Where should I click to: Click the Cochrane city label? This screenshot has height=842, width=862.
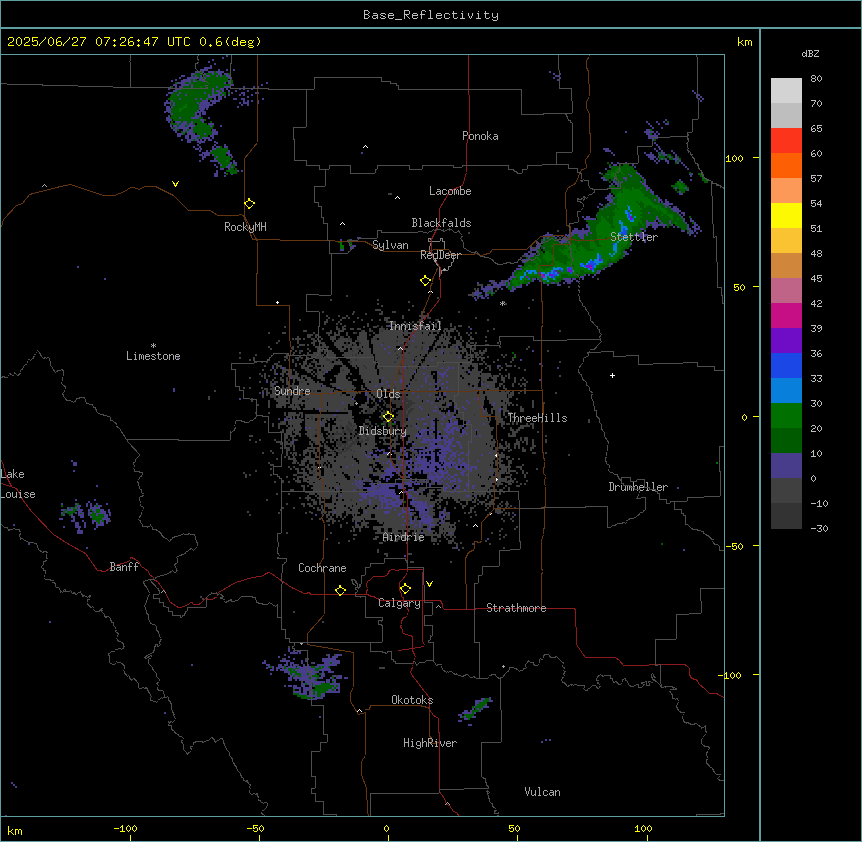tap(322, 568)
